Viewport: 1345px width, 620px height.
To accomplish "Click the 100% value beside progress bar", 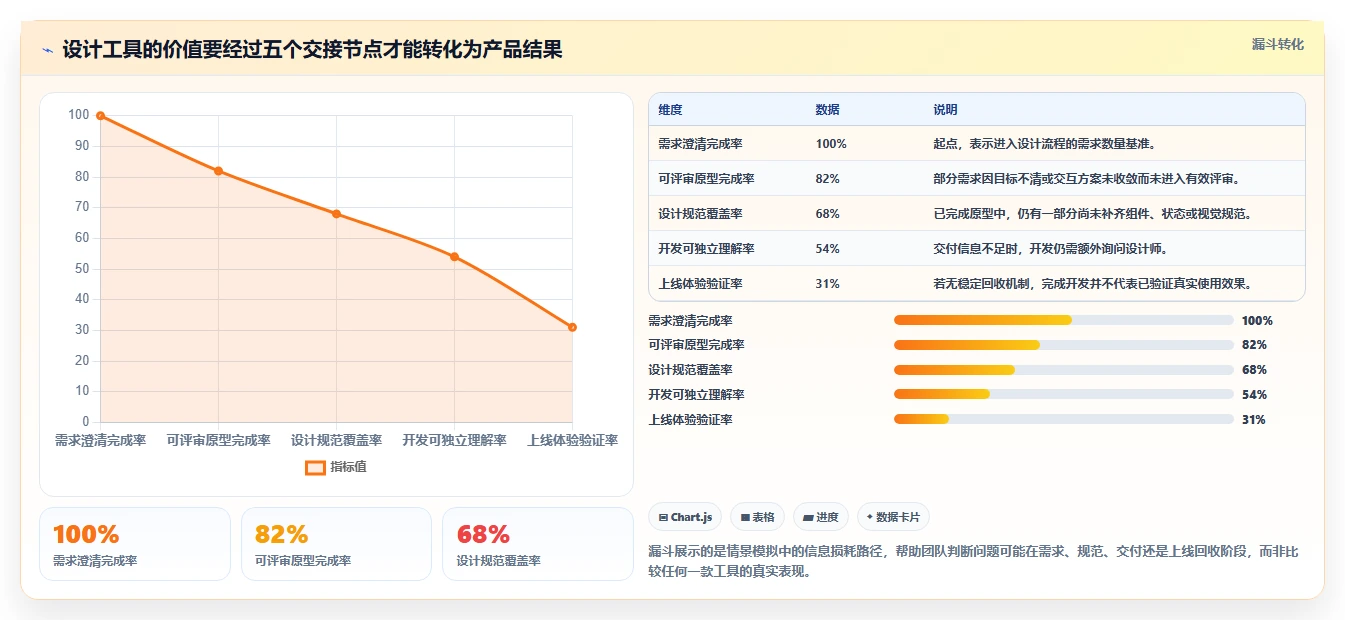I will (1257, 321).
